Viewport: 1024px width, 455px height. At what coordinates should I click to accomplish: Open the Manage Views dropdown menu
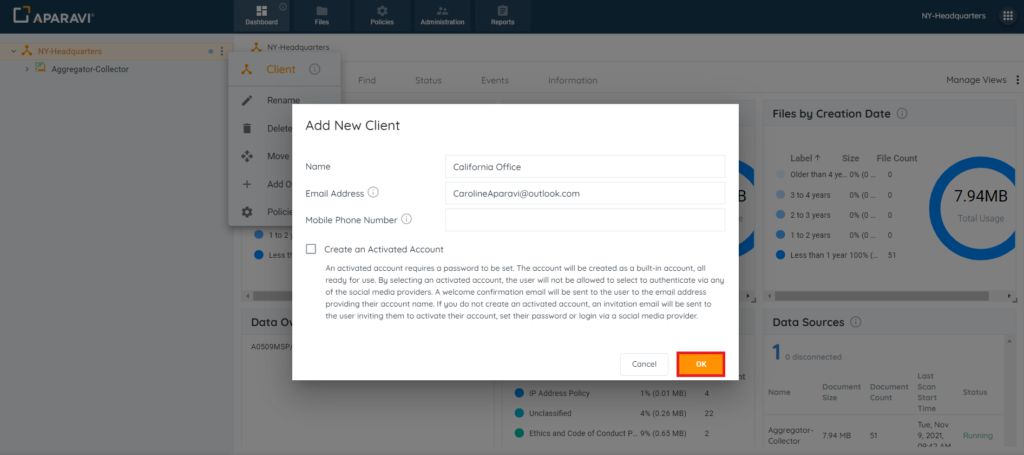pos(981,80)
